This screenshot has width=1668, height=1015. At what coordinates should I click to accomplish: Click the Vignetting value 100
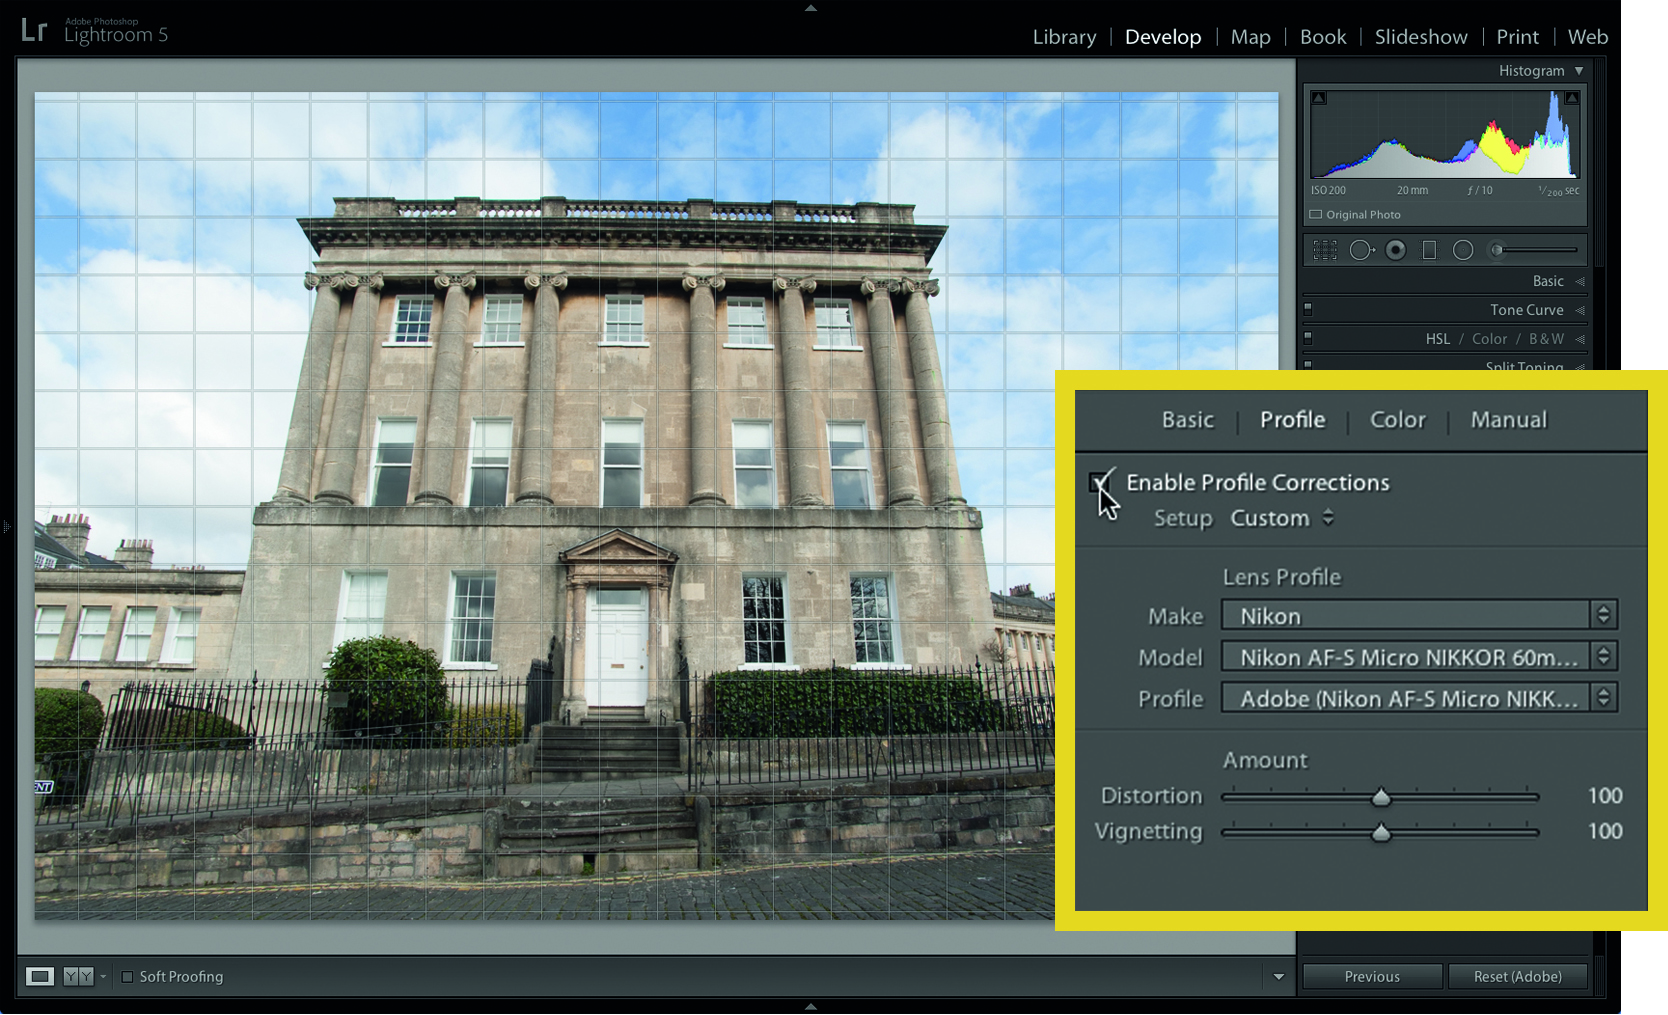coord(1605,831)
